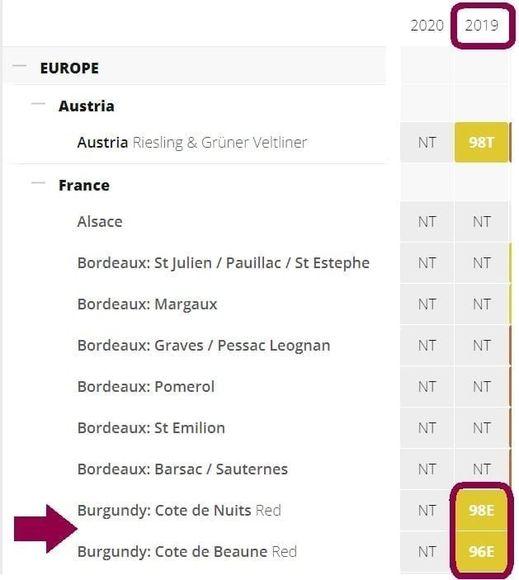Open the 98E Cote de Nuits 2019 score

click(481, 510)
